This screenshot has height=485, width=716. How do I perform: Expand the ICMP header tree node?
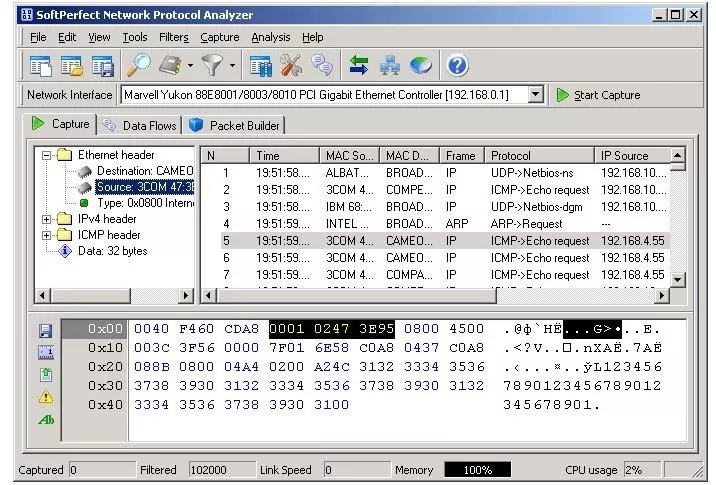tap(47, 235)
